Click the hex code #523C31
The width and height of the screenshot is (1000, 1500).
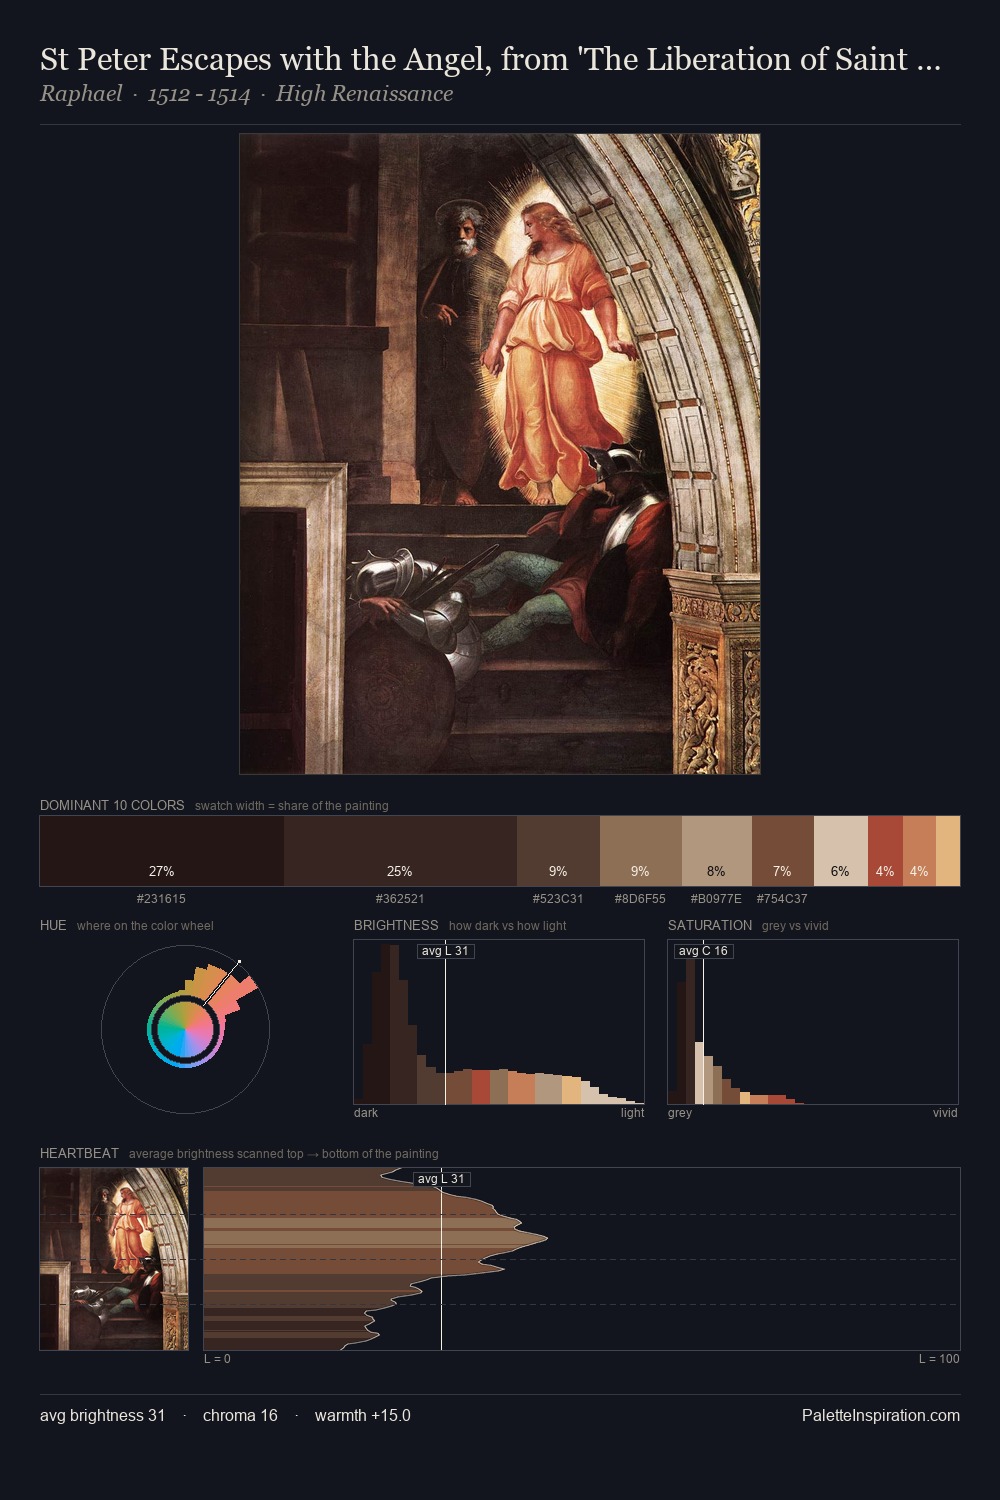point(558,899)
